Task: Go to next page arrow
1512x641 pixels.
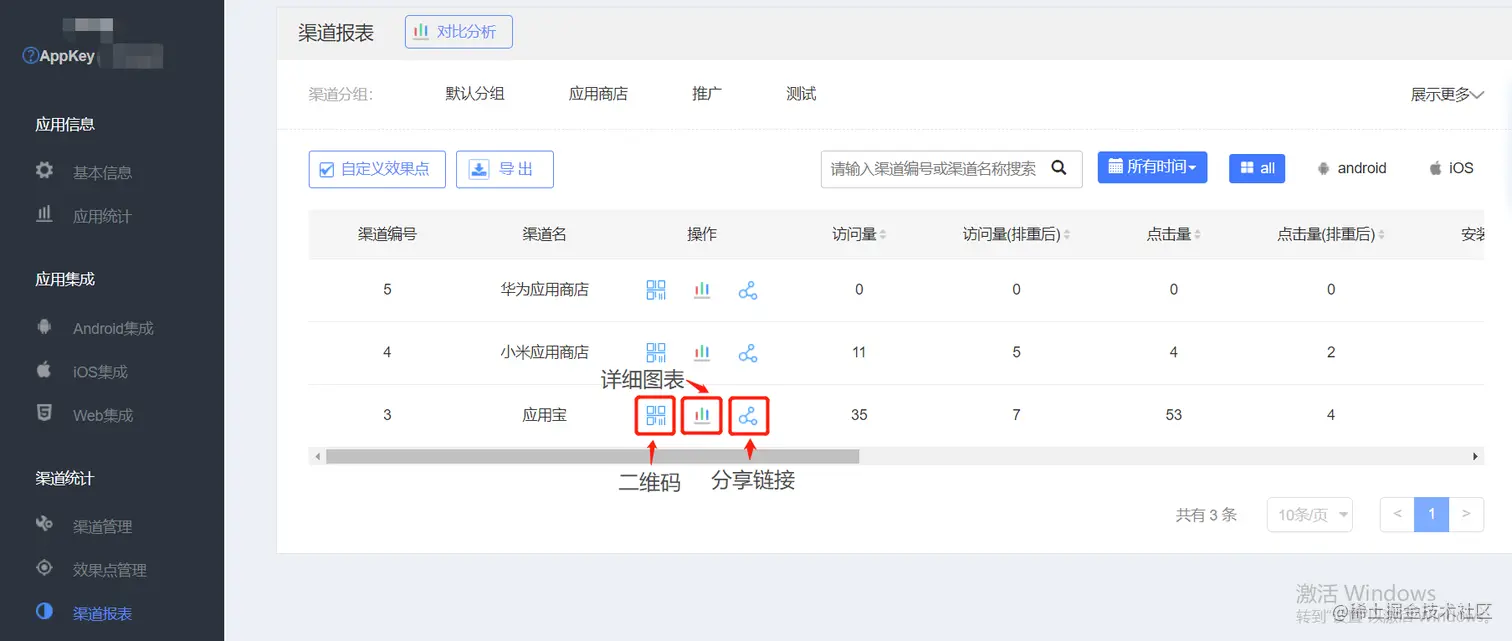Action: (x=1466, y=515)
